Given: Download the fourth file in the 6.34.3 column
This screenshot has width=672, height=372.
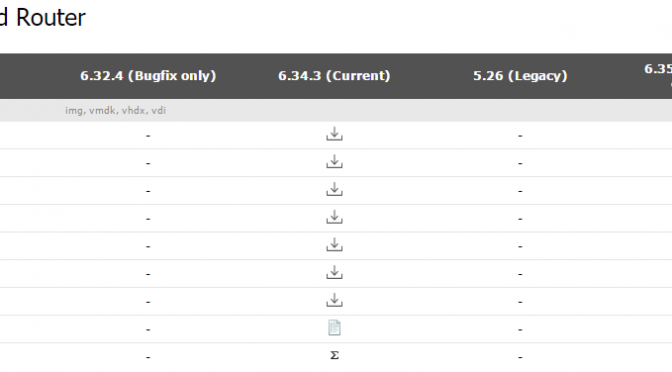Looking at the screenshot, I should (x=334, y=217).
